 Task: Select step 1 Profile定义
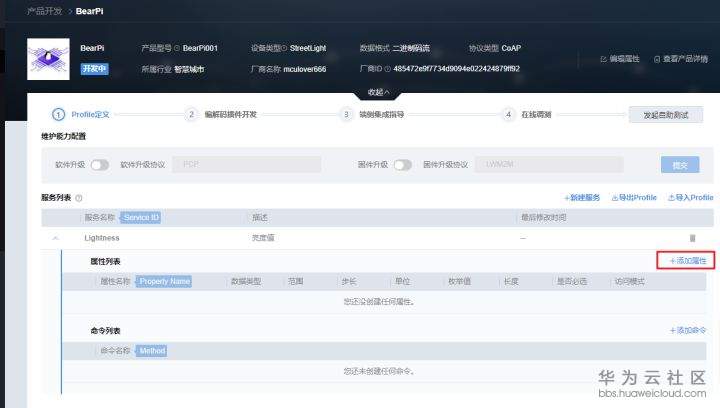(x=81, y=114)
